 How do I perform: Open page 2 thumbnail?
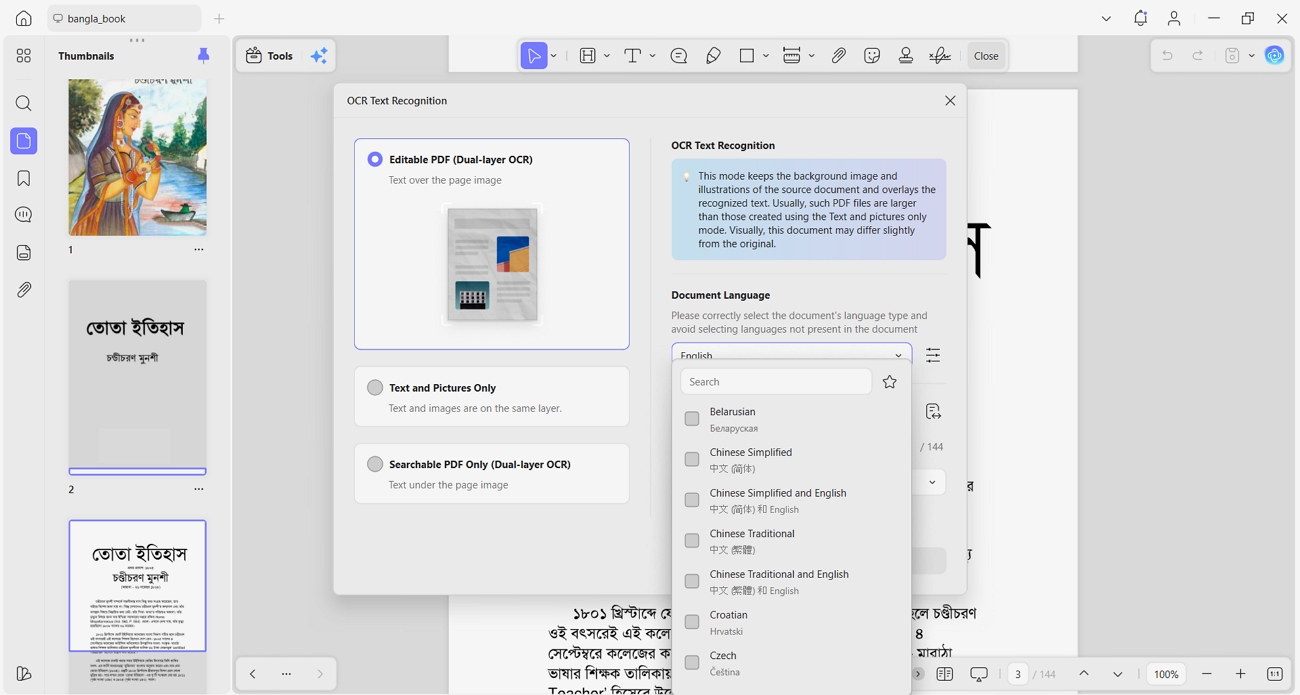coord(138,377)
